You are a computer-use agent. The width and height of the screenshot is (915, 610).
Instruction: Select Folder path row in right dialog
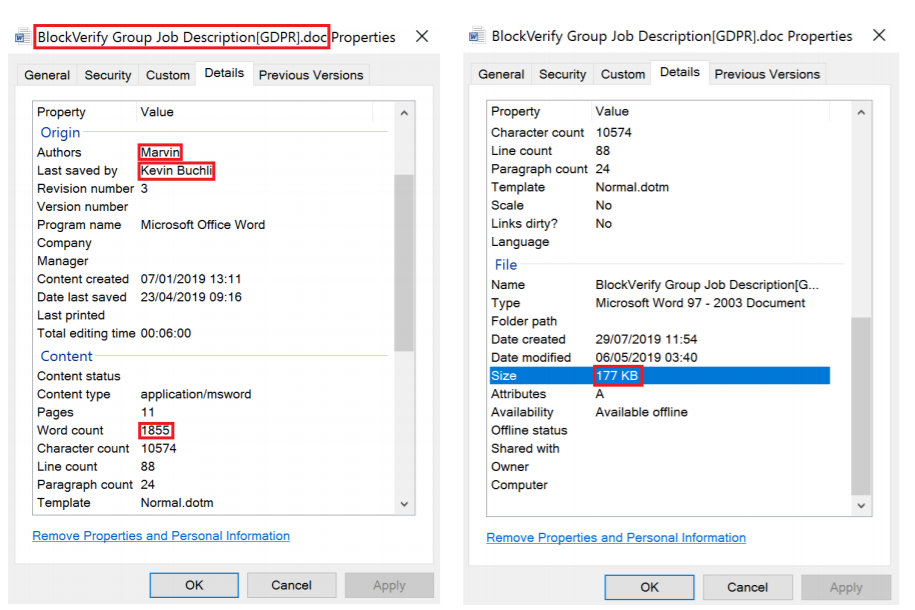659,321
